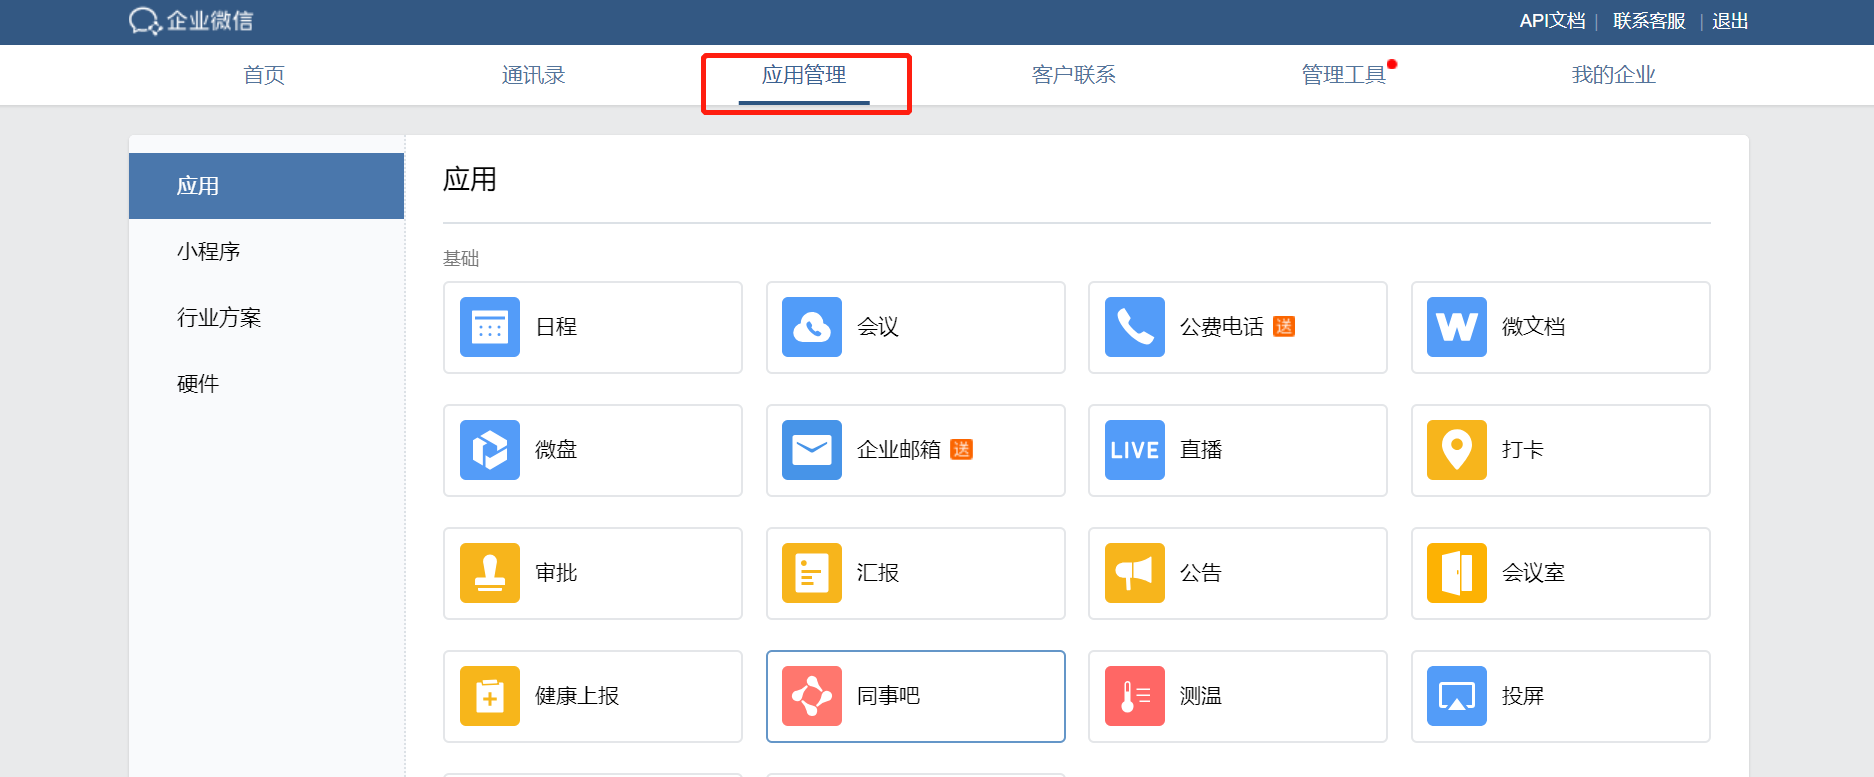1874x777 pixels.
Task: Click the 基础 section heading
Action: point(461,259)
